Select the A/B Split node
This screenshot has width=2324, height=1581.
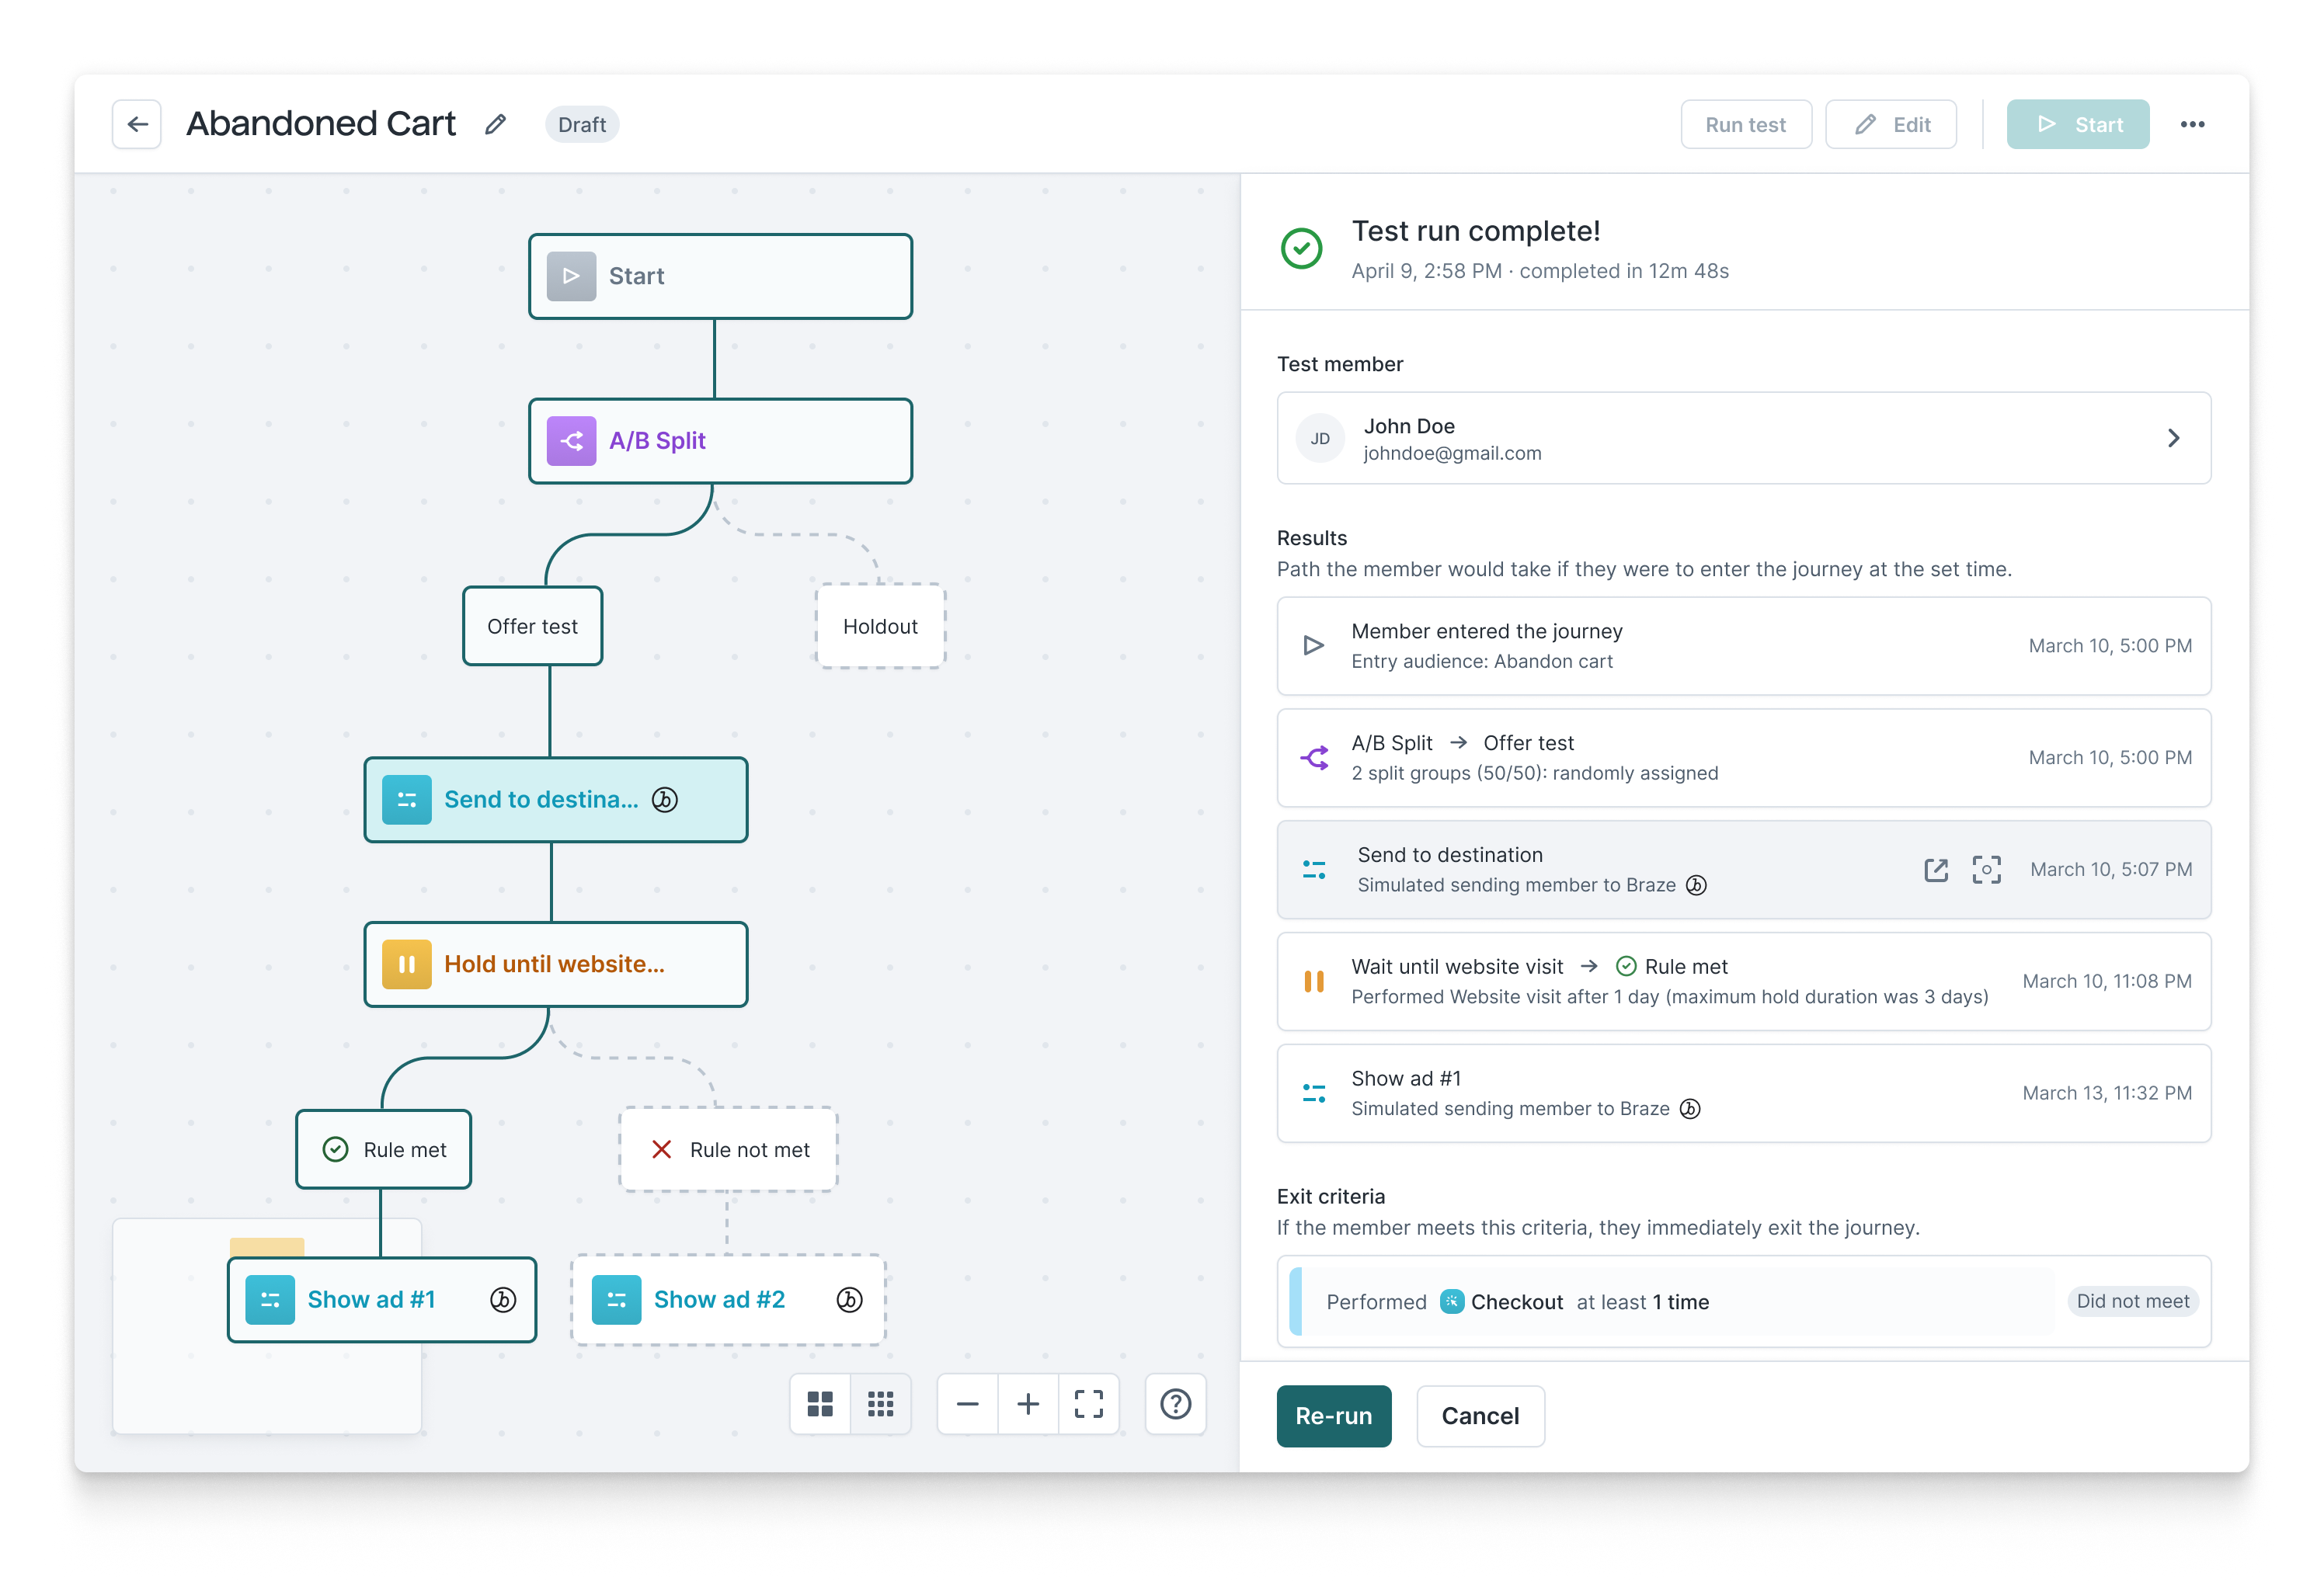pyautogui.click(x=720, y=441)
